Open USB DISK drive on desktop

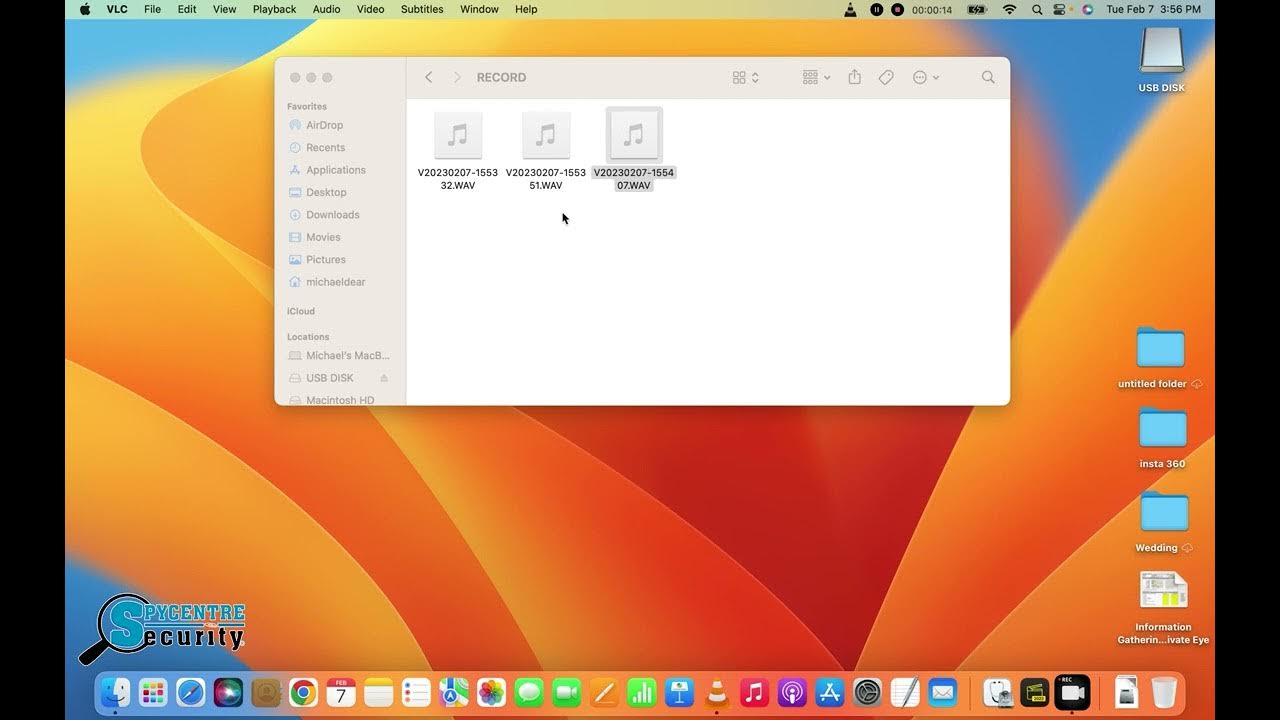[x=1162, y=58]
